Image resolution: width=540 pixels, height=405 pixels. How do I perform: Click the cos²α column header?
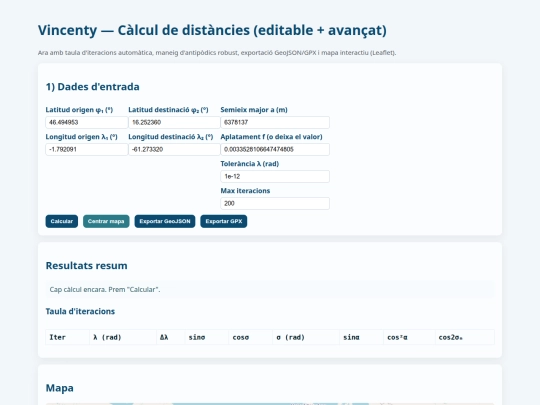(x=409, y=337)
